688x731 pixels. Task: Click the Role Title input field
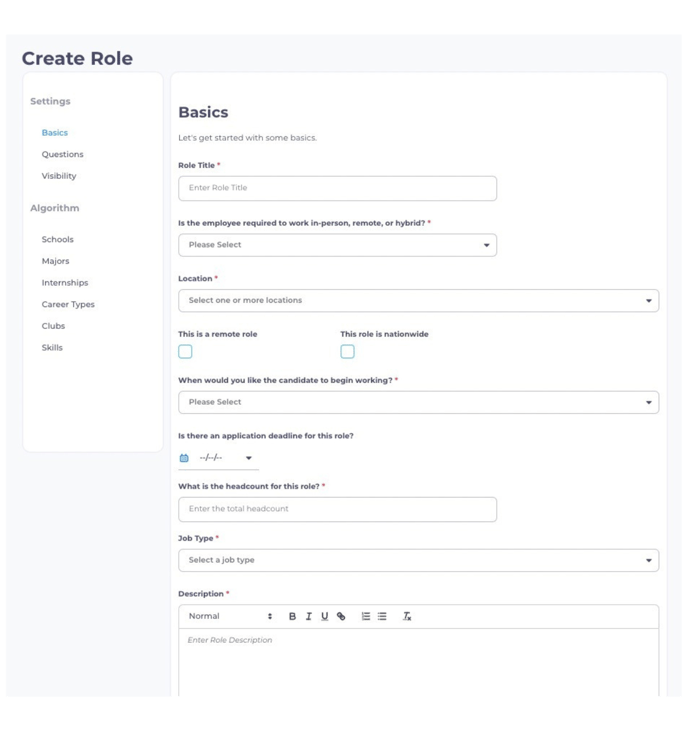tap(337, 188)
